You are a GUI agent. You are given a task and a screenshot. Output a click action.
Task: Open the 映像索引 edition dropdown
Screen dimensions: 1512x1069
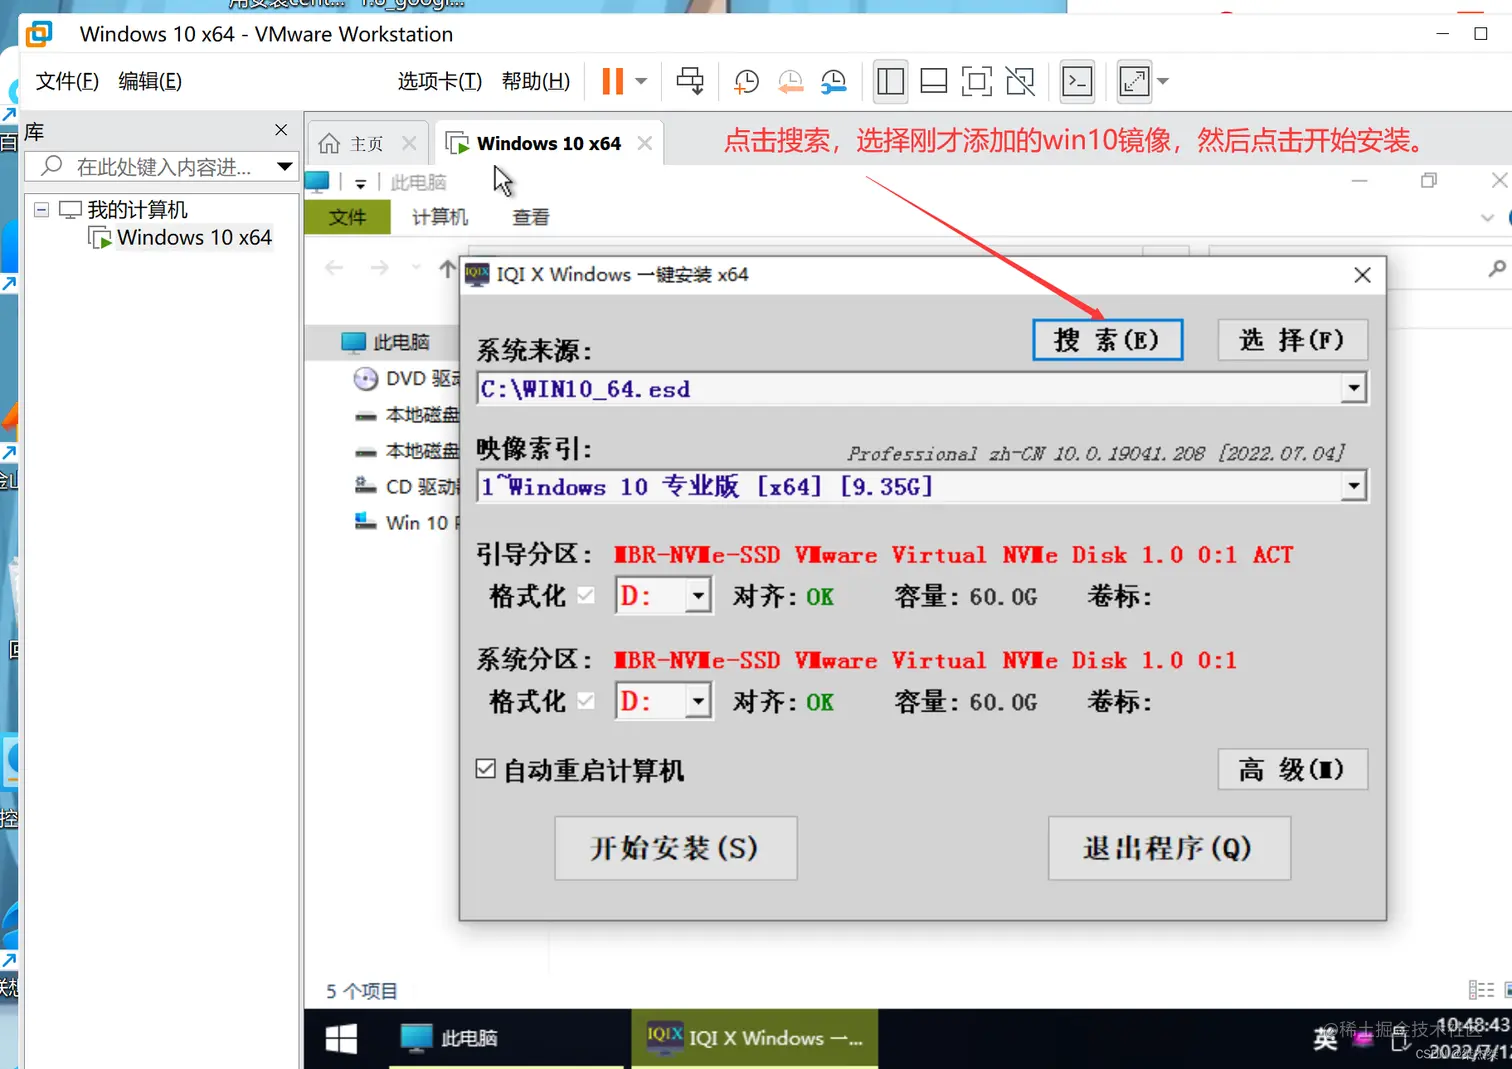pyautogui.click(x=1353, y=486)
